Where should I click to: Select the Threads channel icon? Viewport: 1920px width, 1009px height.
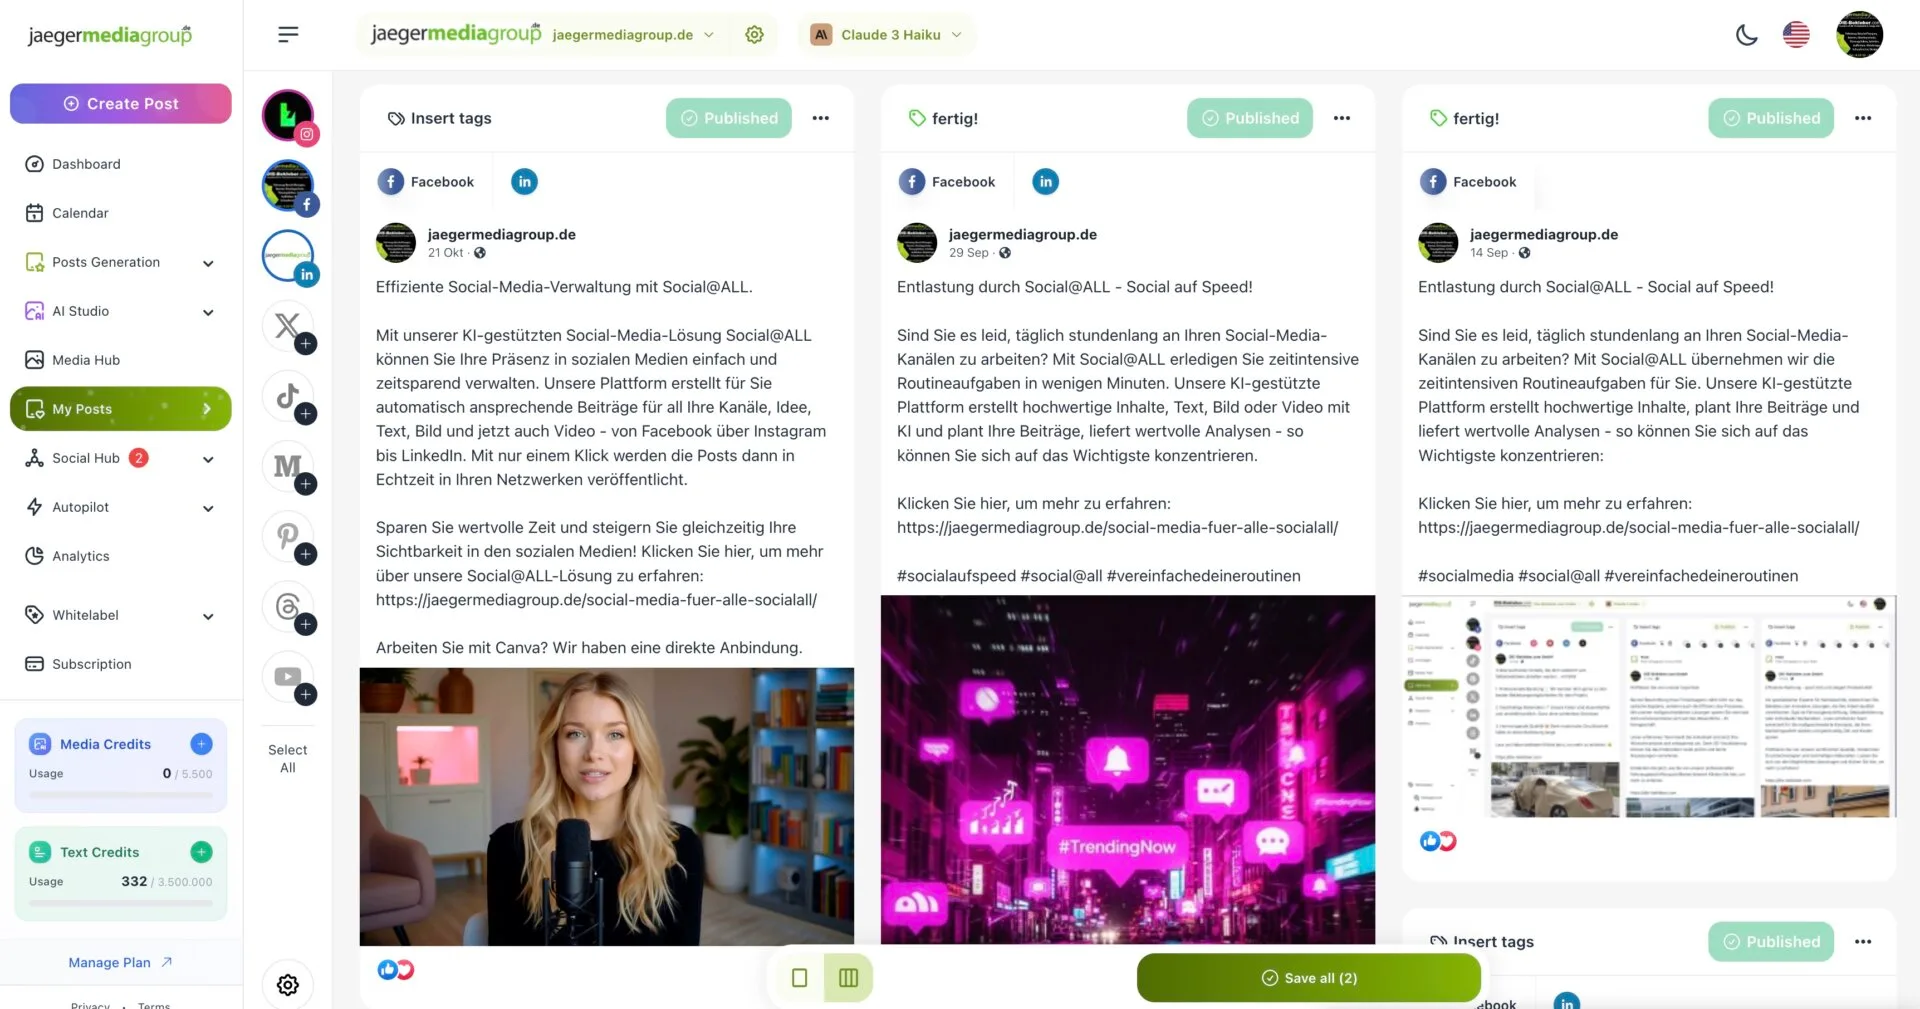tap(288, 606)
